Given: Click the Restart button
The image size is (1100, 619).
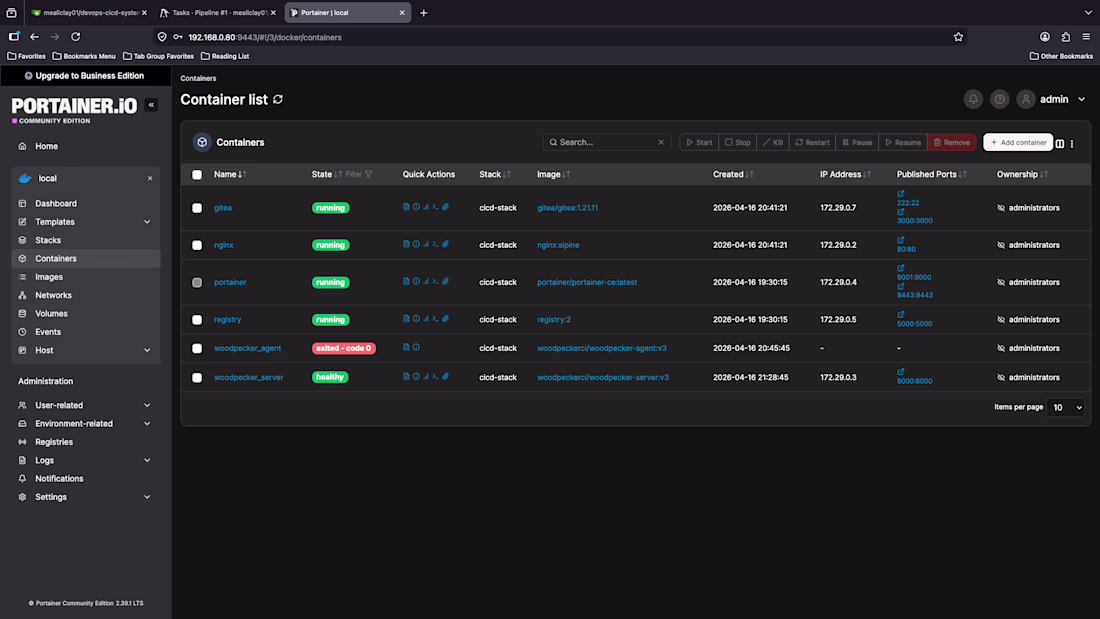Looking at the screenshot, I should pos(812,142).
